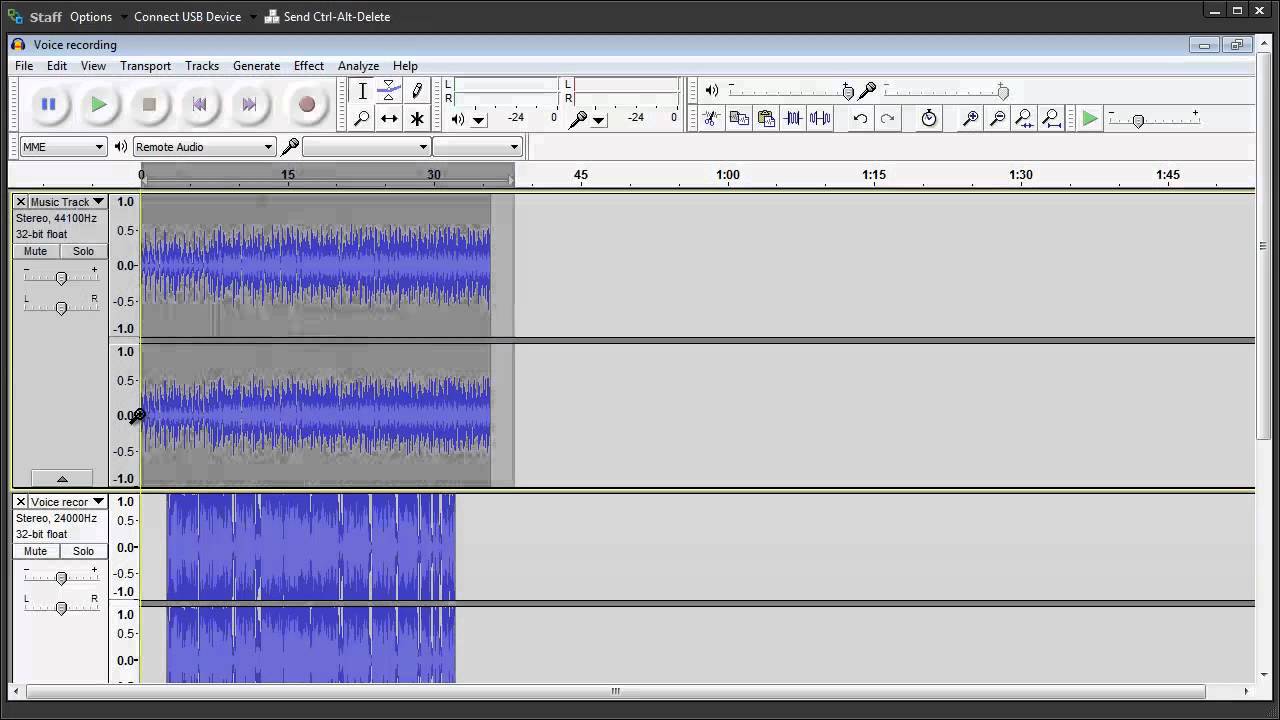Click the Copy icon in edit toolbar
Viewport: 1280px width, 720px height.
point(739,118)
